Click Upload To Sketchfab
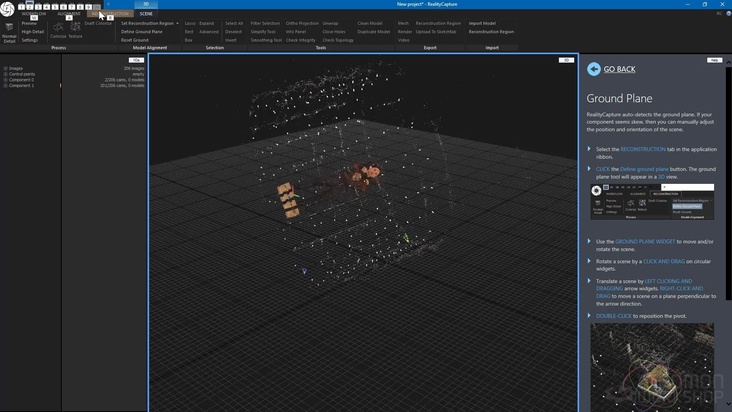732x412 pixels. click(x=436, y=32)
